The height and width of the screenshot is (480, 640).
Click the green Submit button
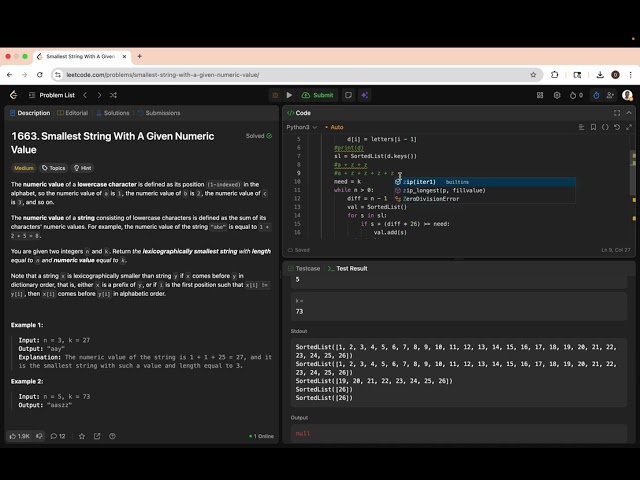click(x=318, y=95)
